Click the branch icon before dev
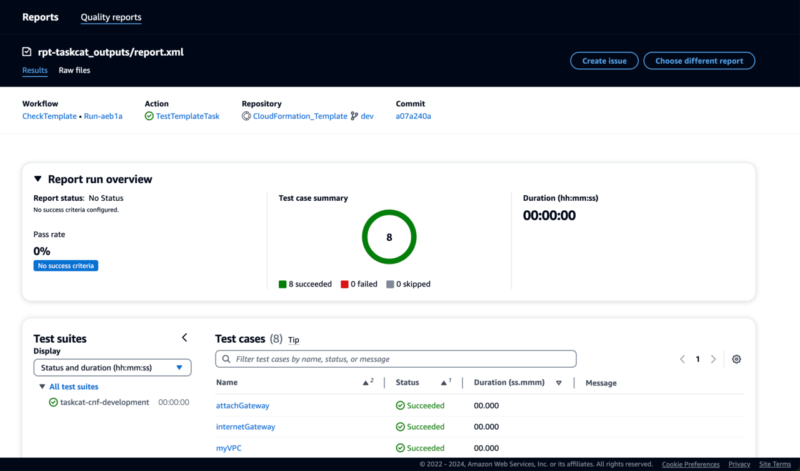800x471 pixels. tap(354, 116)
